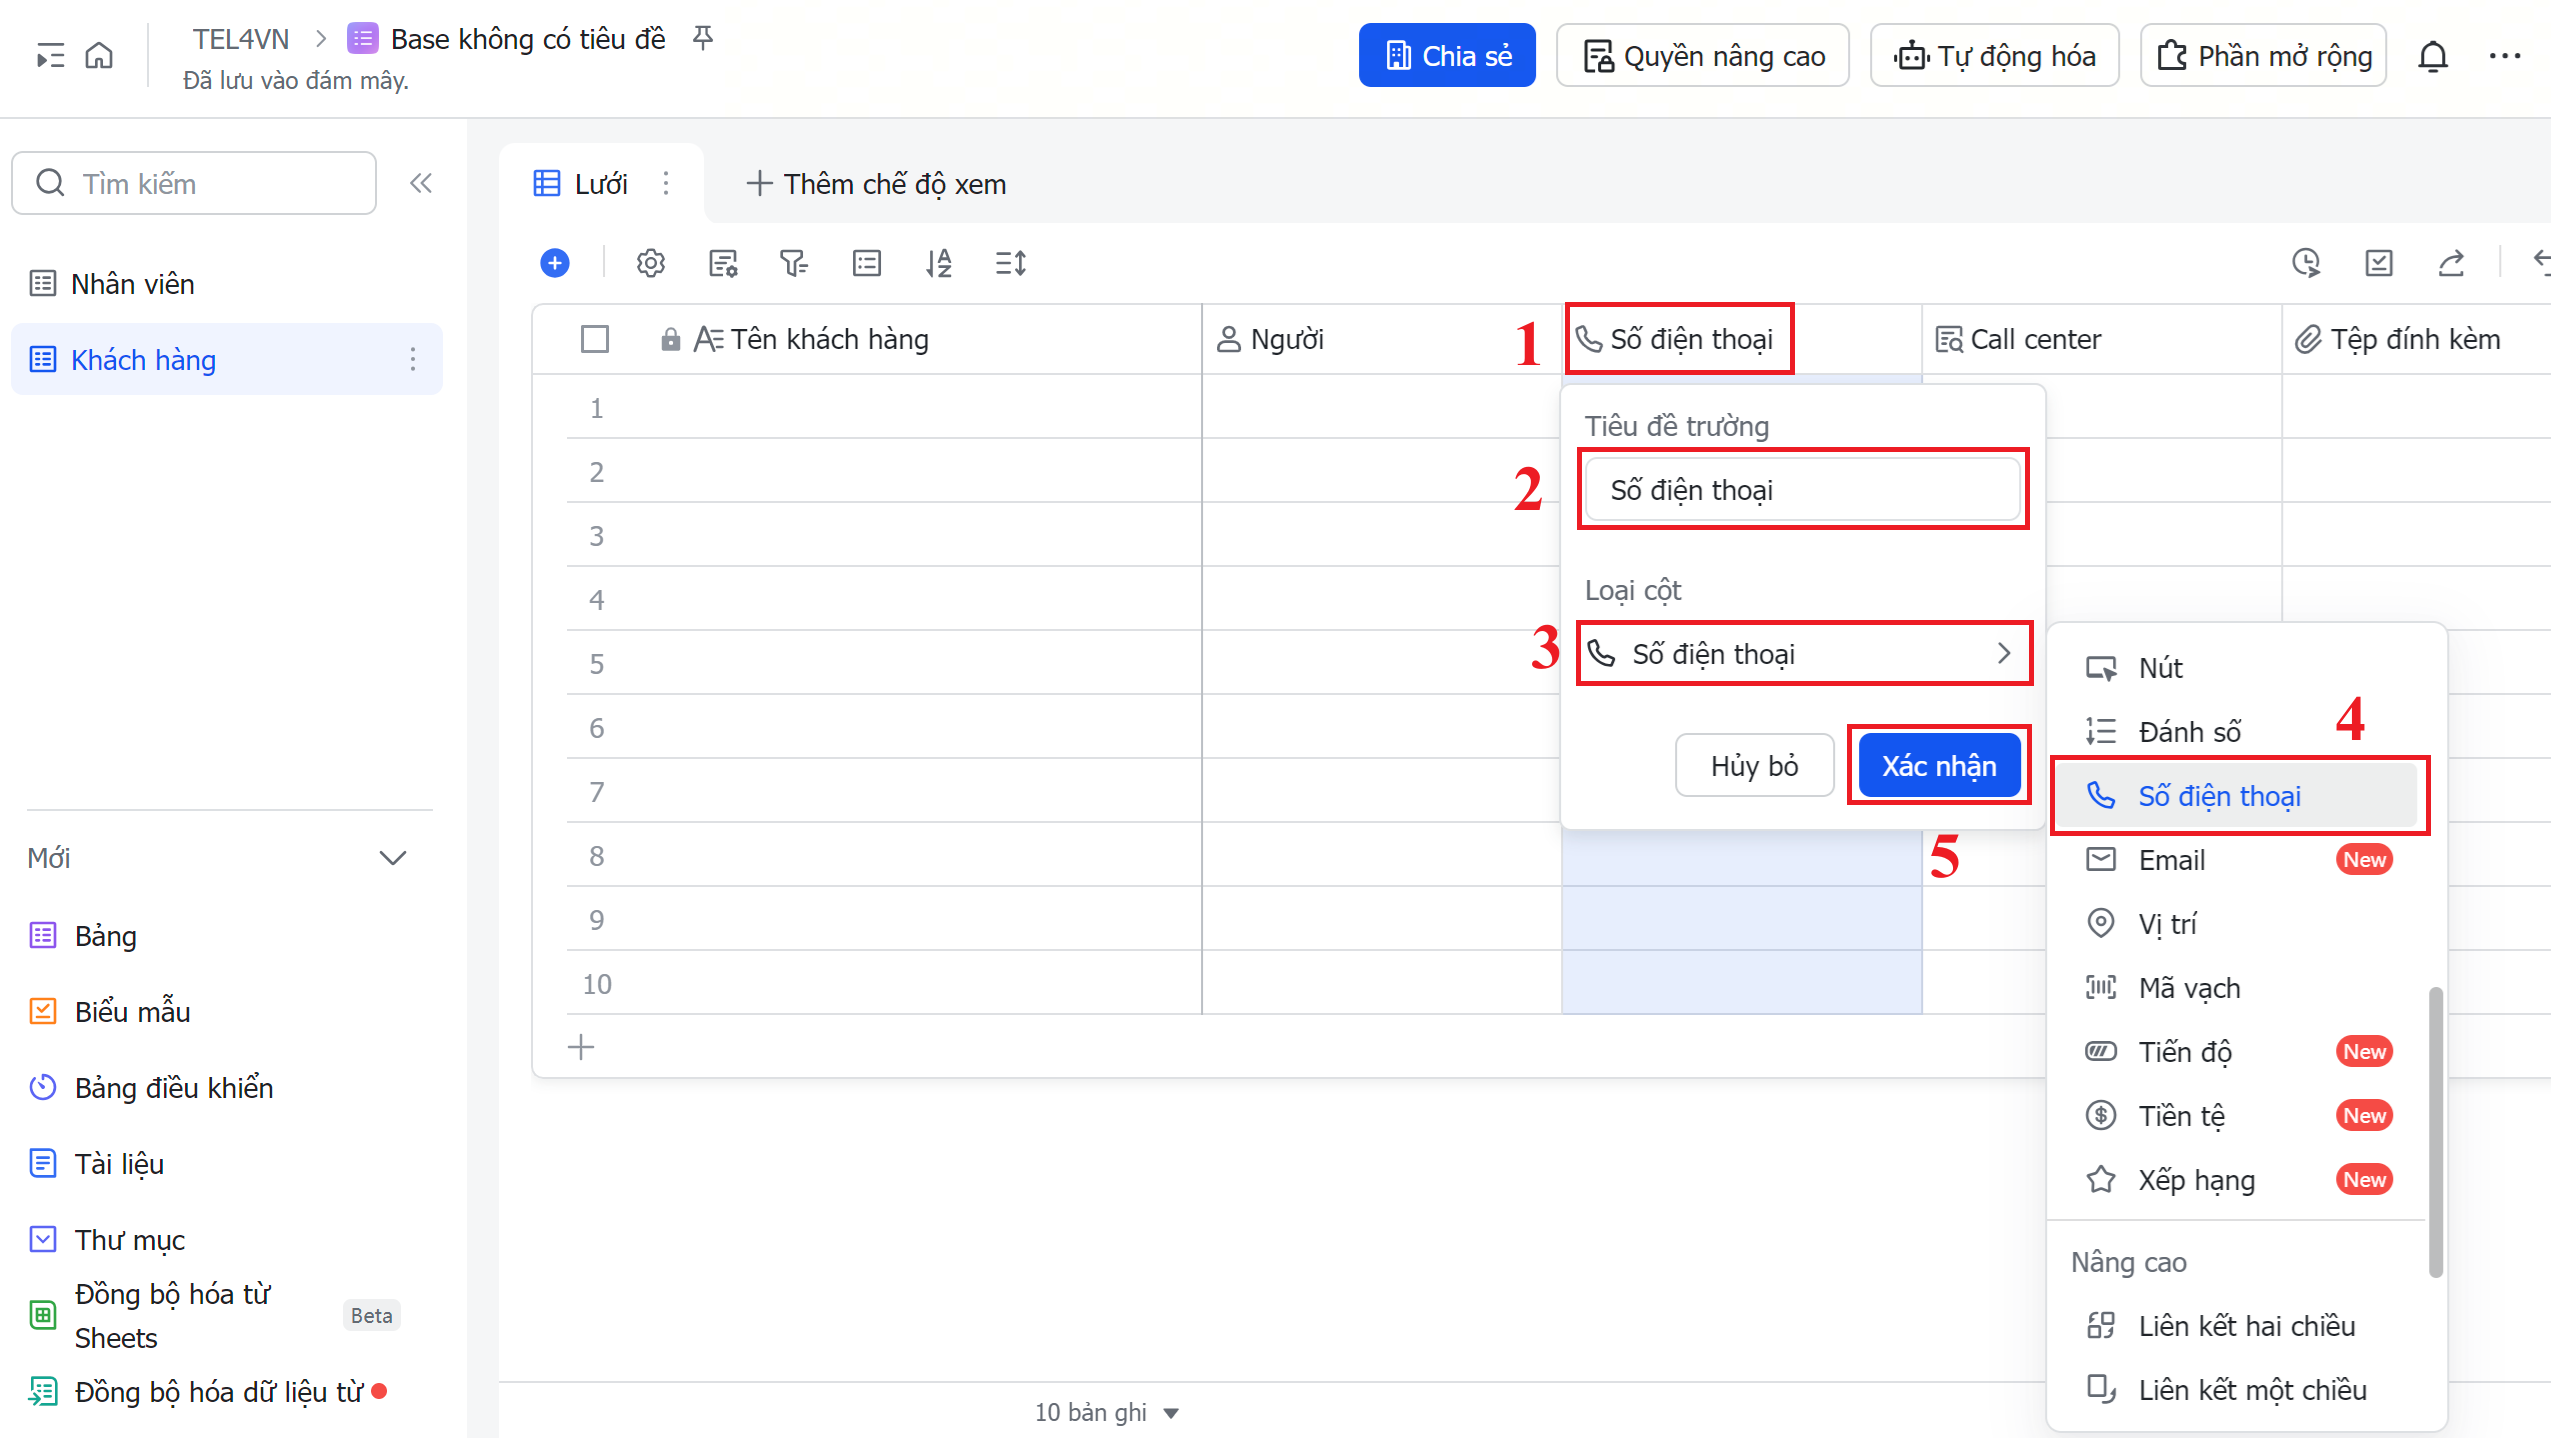
Task: Click the home icon
Action: tap(99, 55)
